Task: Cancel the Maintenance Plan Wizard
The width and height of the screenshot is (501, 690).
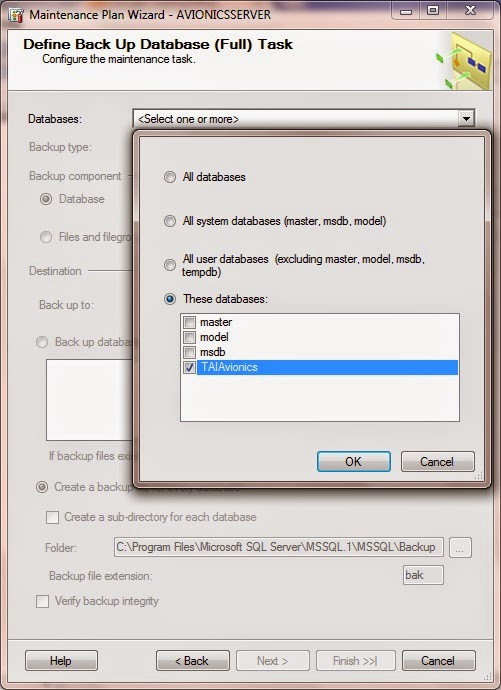Action: coord(439,661)
